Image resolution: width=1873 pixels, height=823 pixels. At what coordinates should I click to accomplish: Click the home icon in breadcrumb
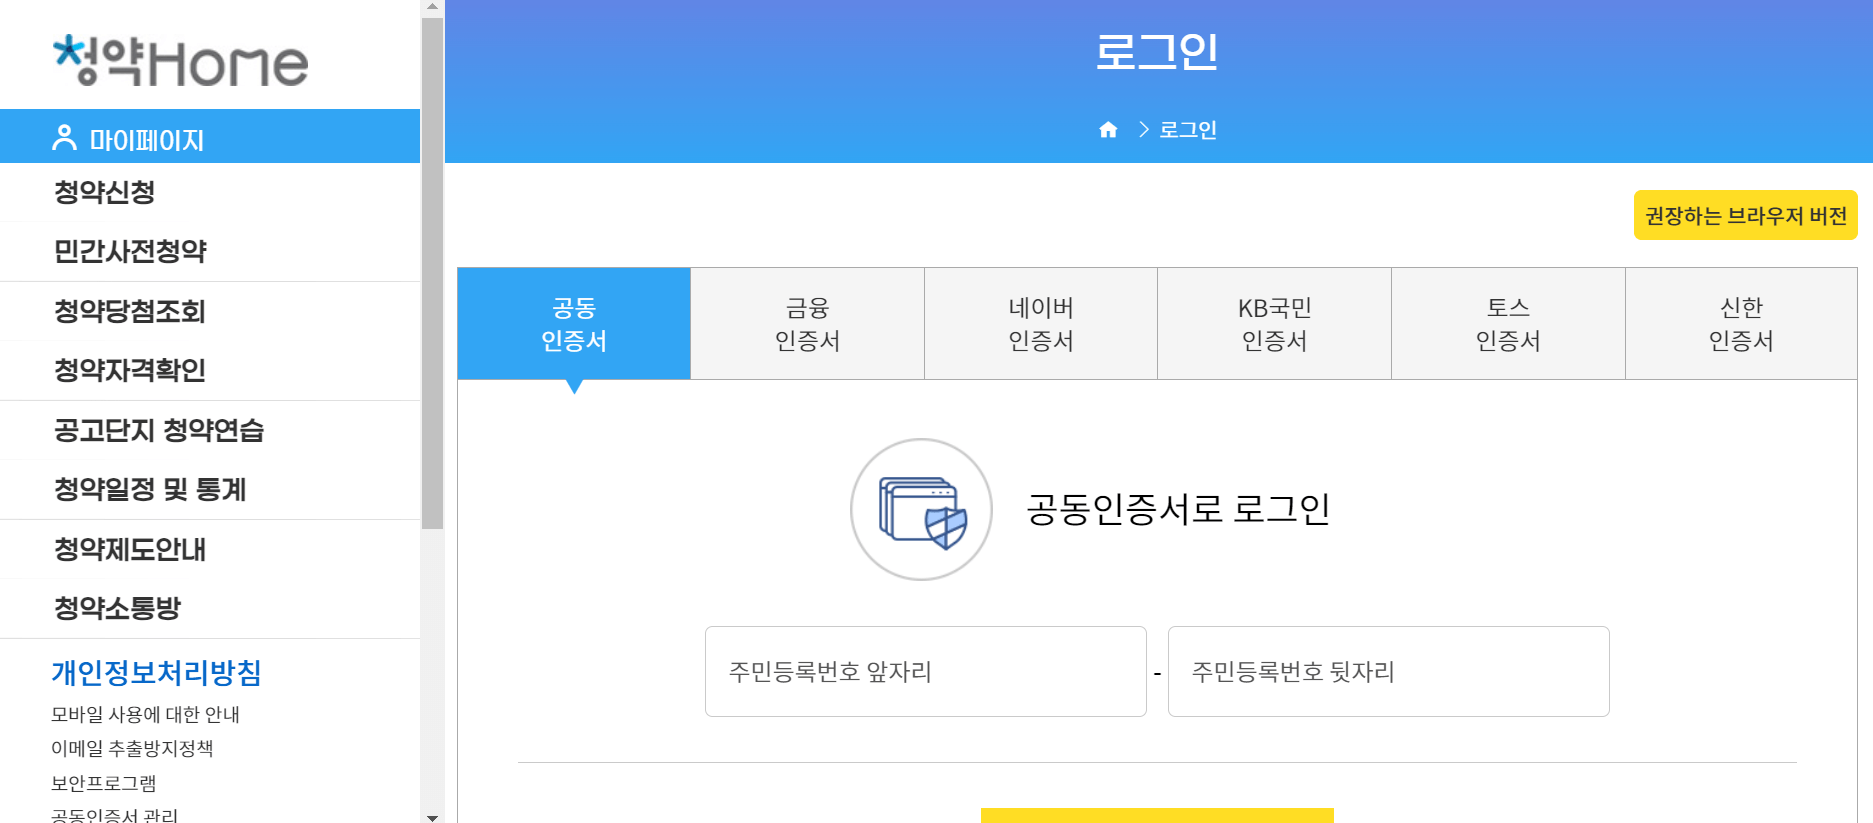coord(1108,130)
